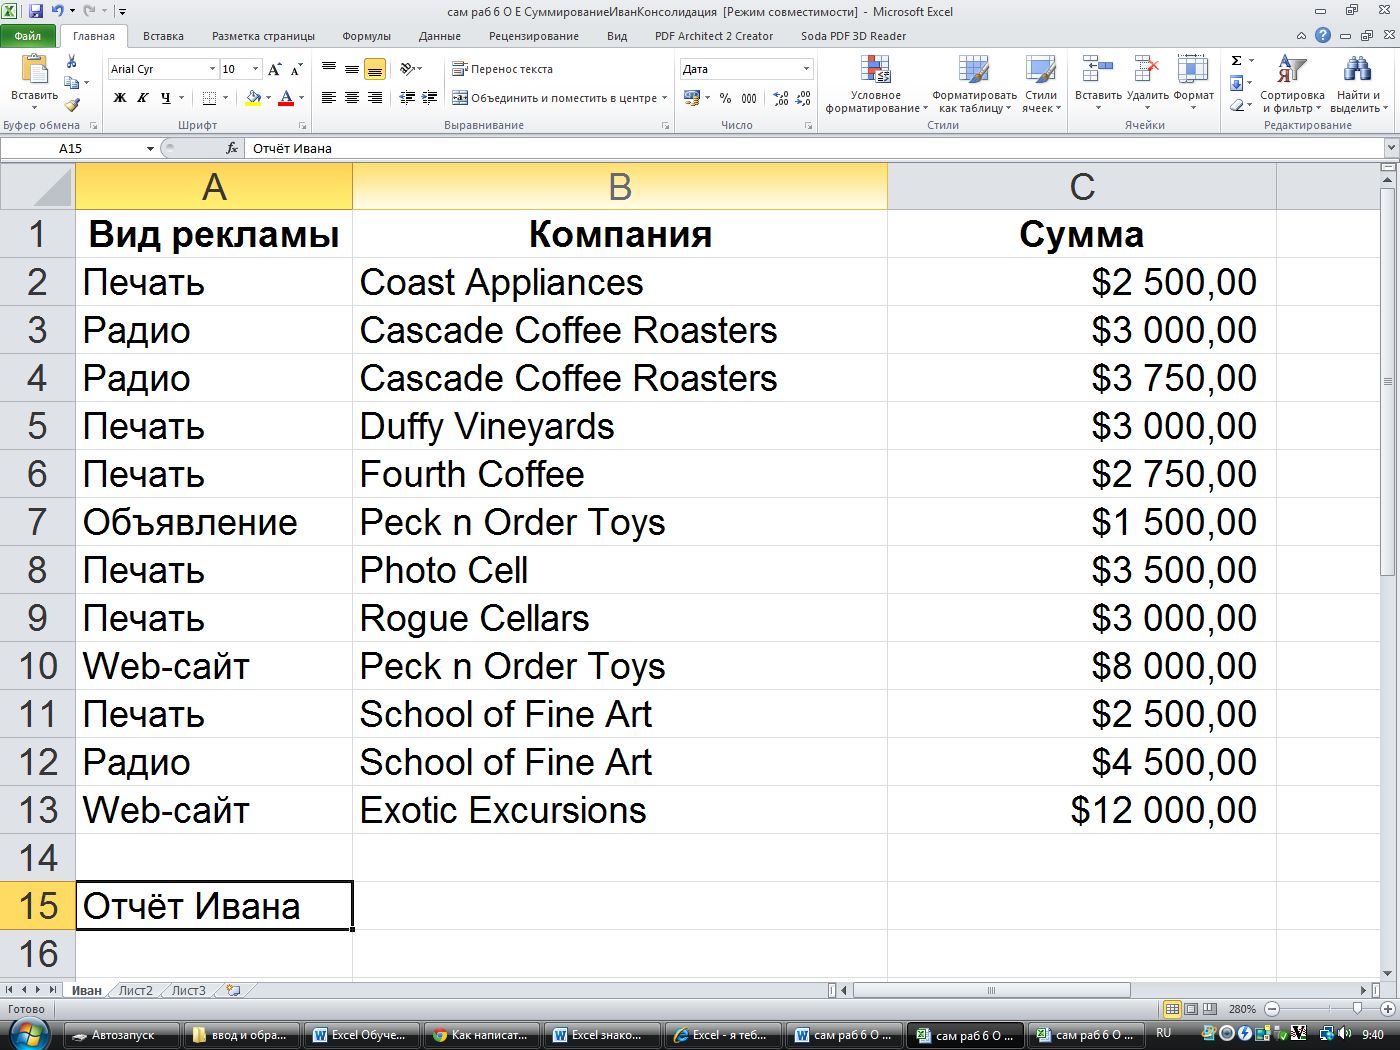Click the fx insert function button
This screenshot has width=1400, height=1050.
[232, 148]
